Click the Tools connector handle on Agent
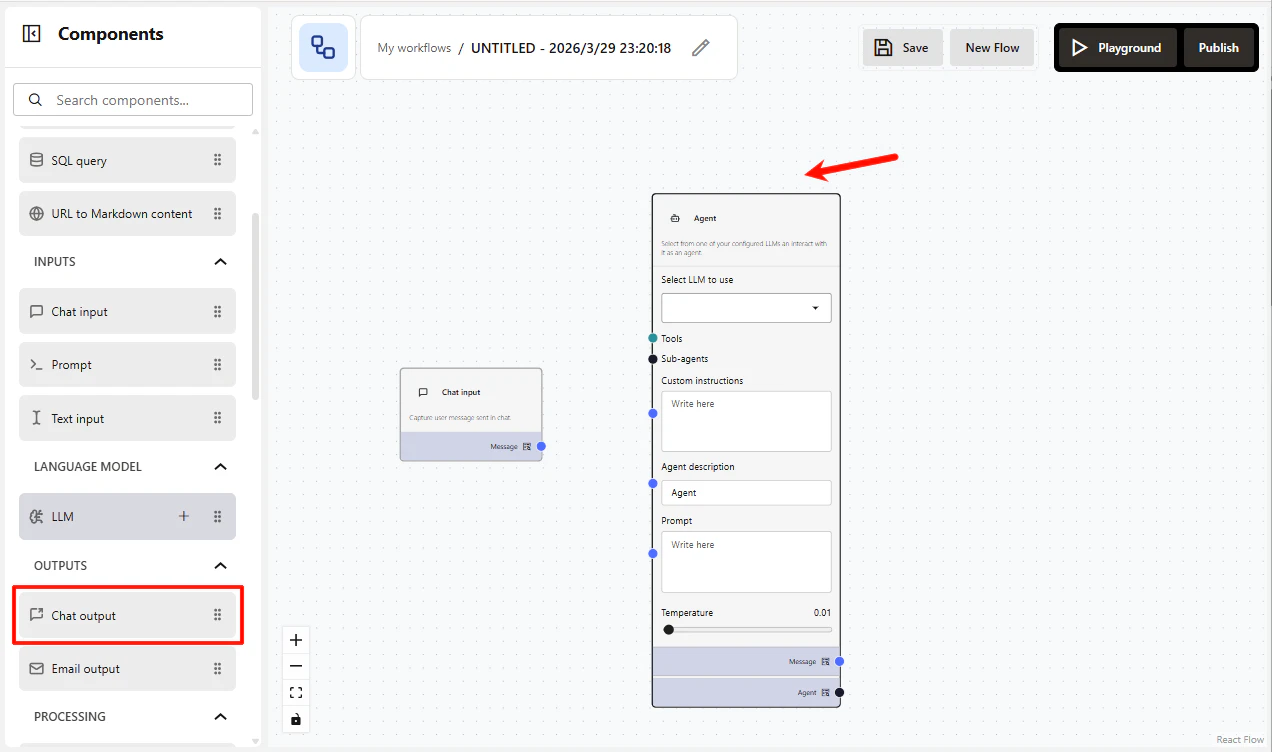Viewport: 1272px width, 752px height. point(653,338)
